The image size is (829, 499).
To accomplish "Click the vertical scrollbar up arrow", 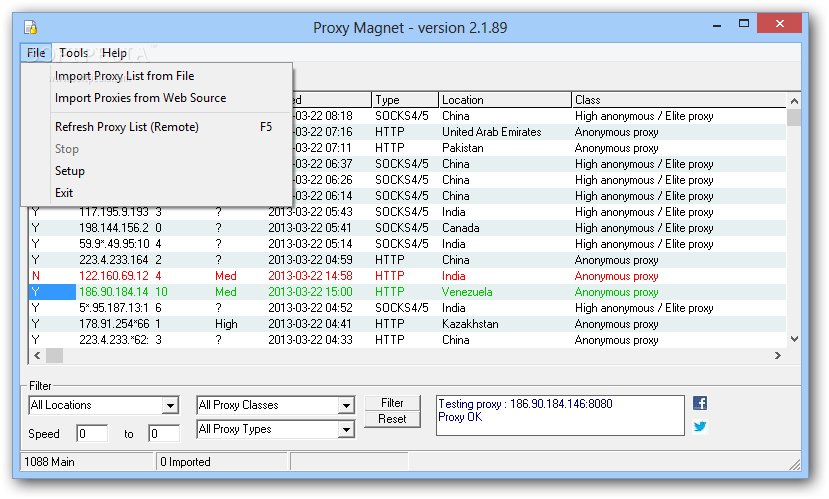I will (794, 101).
